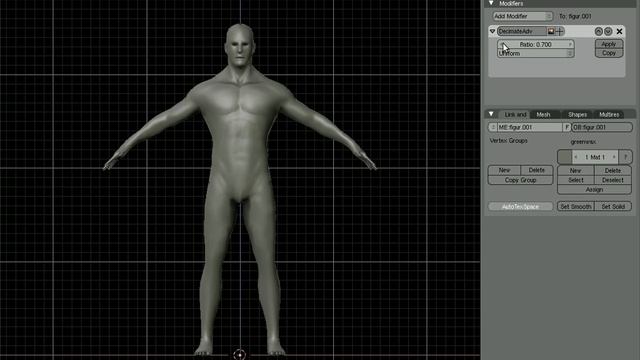Click "Vertex Groups" label
This screenshot has height=360, width=640.
coord(509,141)
